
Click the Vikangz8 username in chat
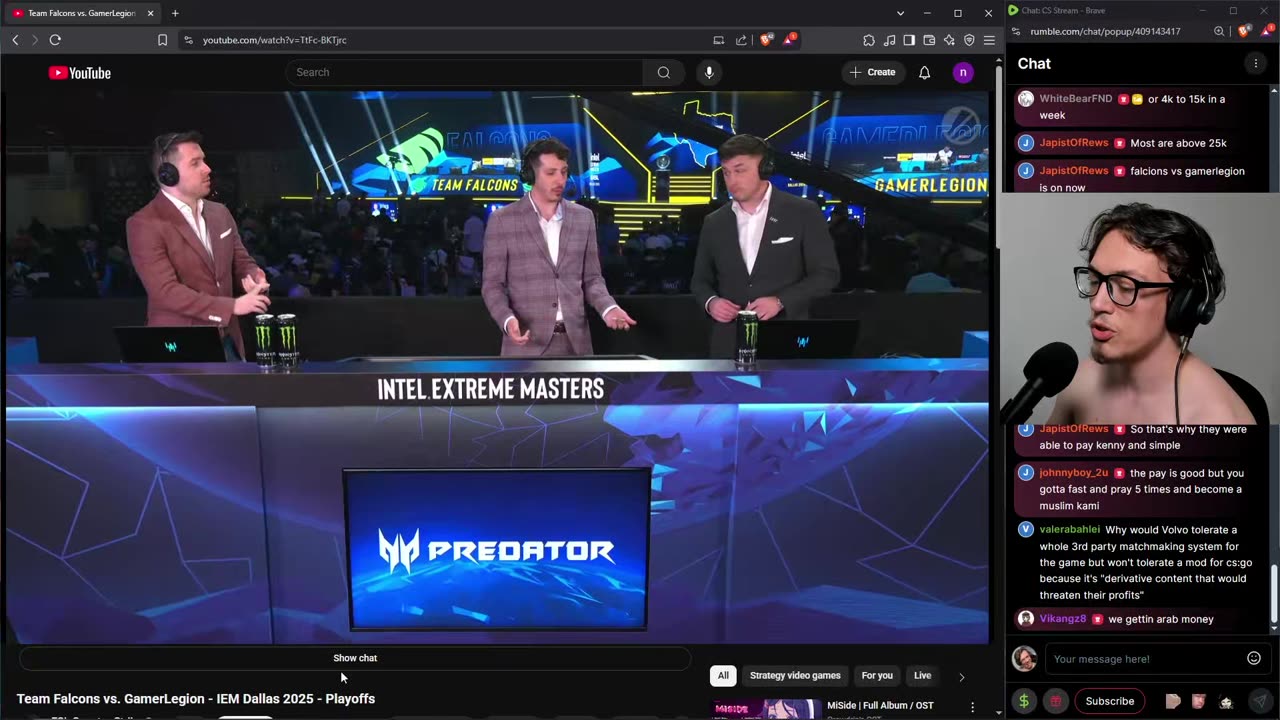(x=1063, y=619)
